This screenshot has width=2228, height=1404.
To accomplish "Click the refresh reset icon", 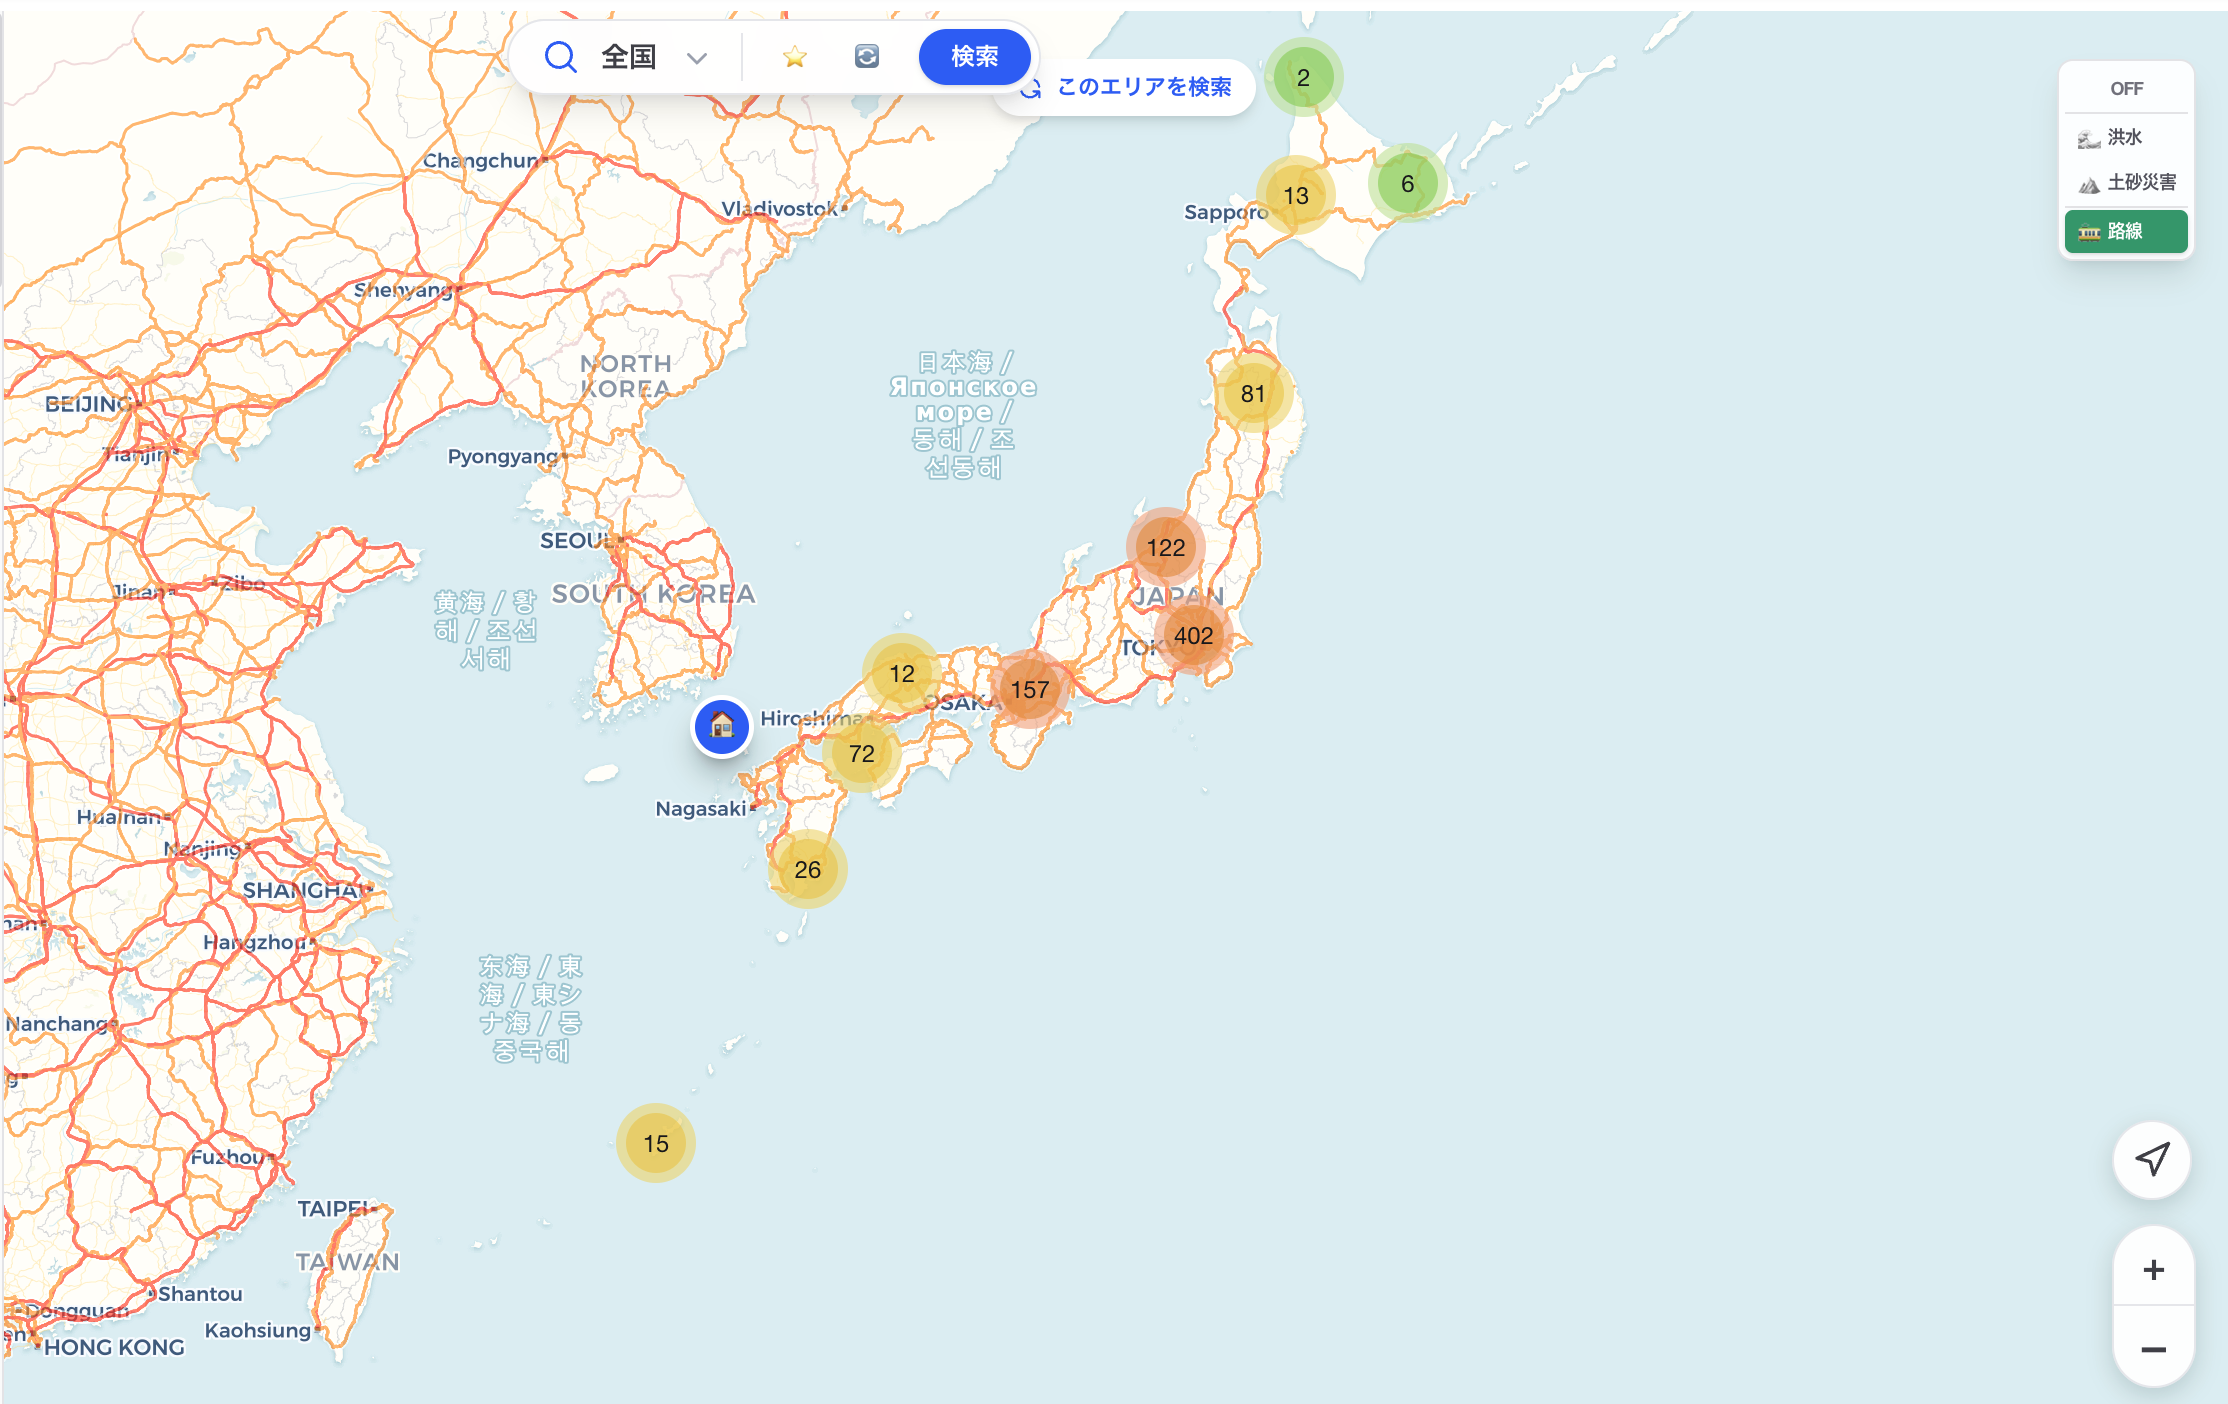I will [x=867, y=57].
